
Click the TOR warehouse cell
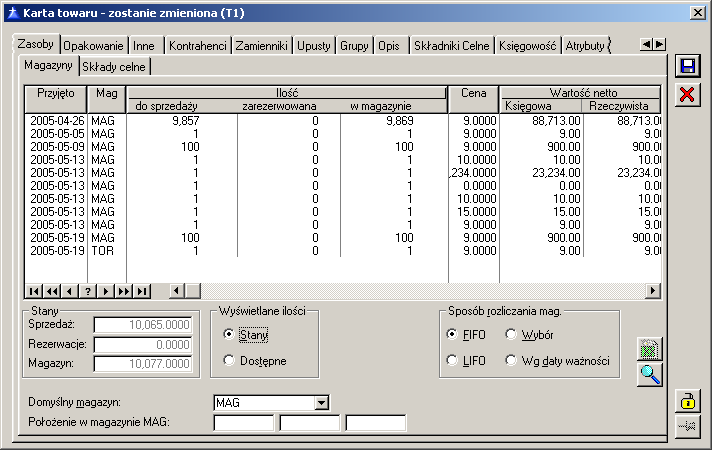click(103, 251)
